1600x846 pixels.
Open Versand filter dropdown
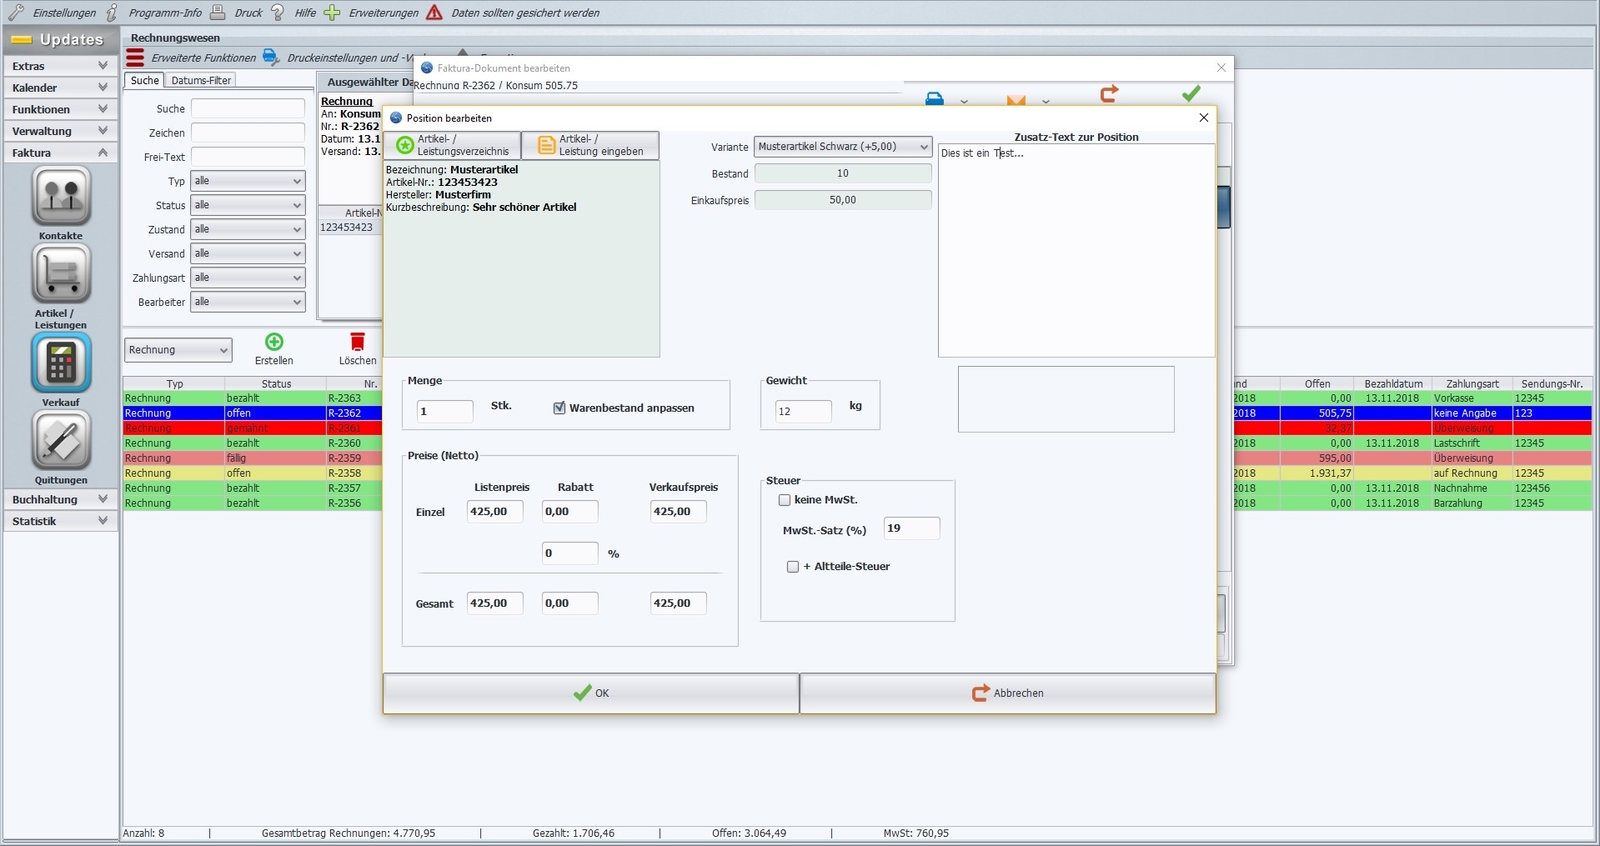tap(248, 254)
